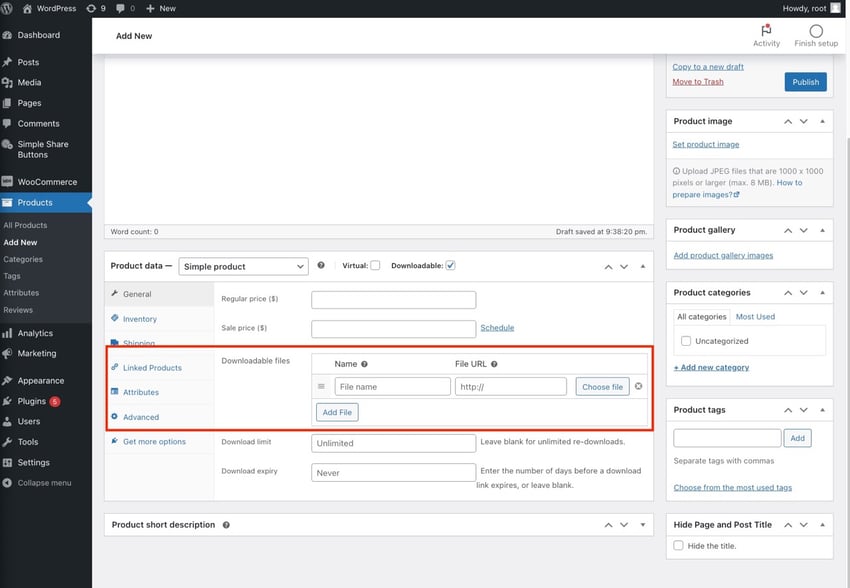850x588 pixels.
Task: Open the Schedule sale price link
Action: [497, 328]
